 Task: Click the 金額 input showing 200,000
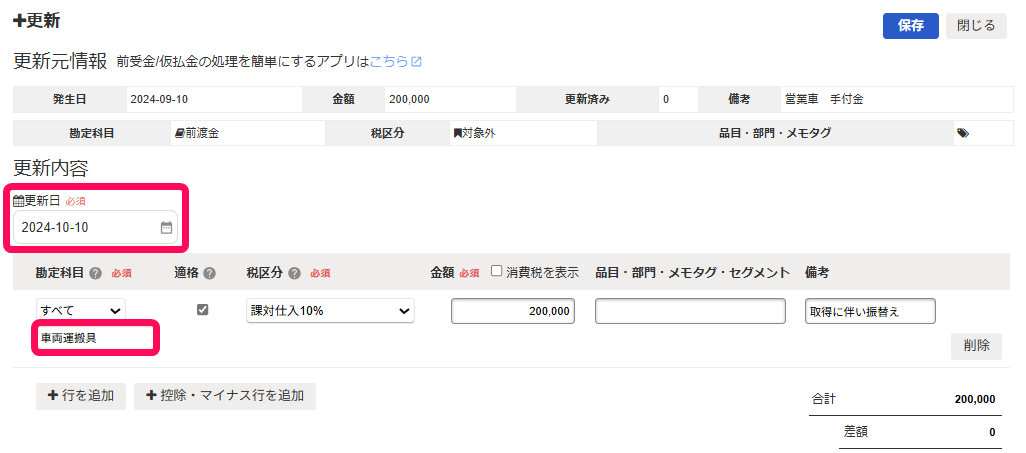pyautogui.click(x=513, y=311)
